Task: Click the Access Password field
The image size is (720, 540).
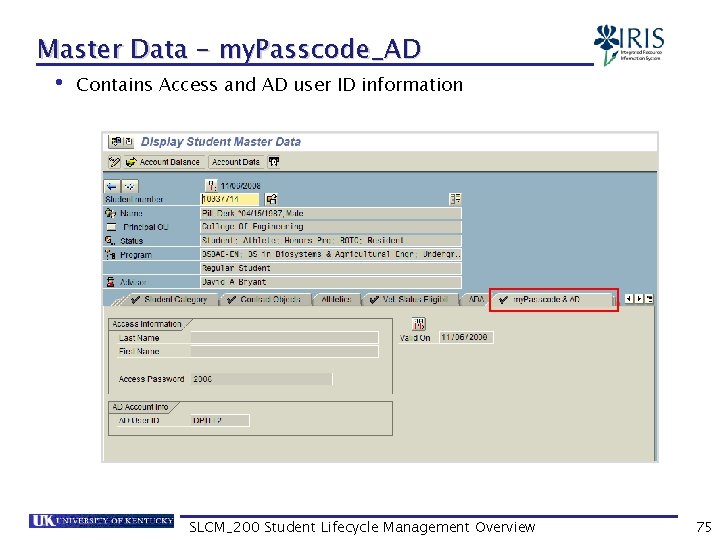Action: click(x=261, y=379)
